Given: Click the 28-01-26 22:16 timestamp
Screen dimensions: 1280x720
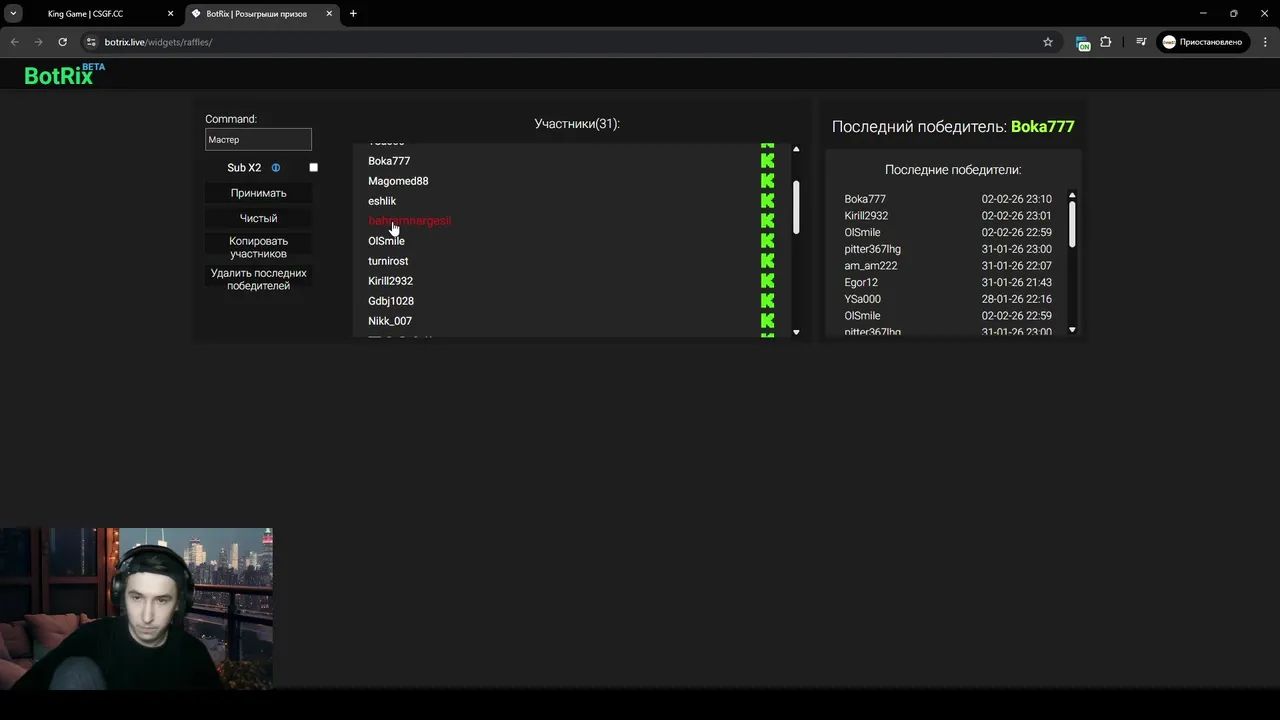Looking at the screenshot, I should (x=1016, y=299).
